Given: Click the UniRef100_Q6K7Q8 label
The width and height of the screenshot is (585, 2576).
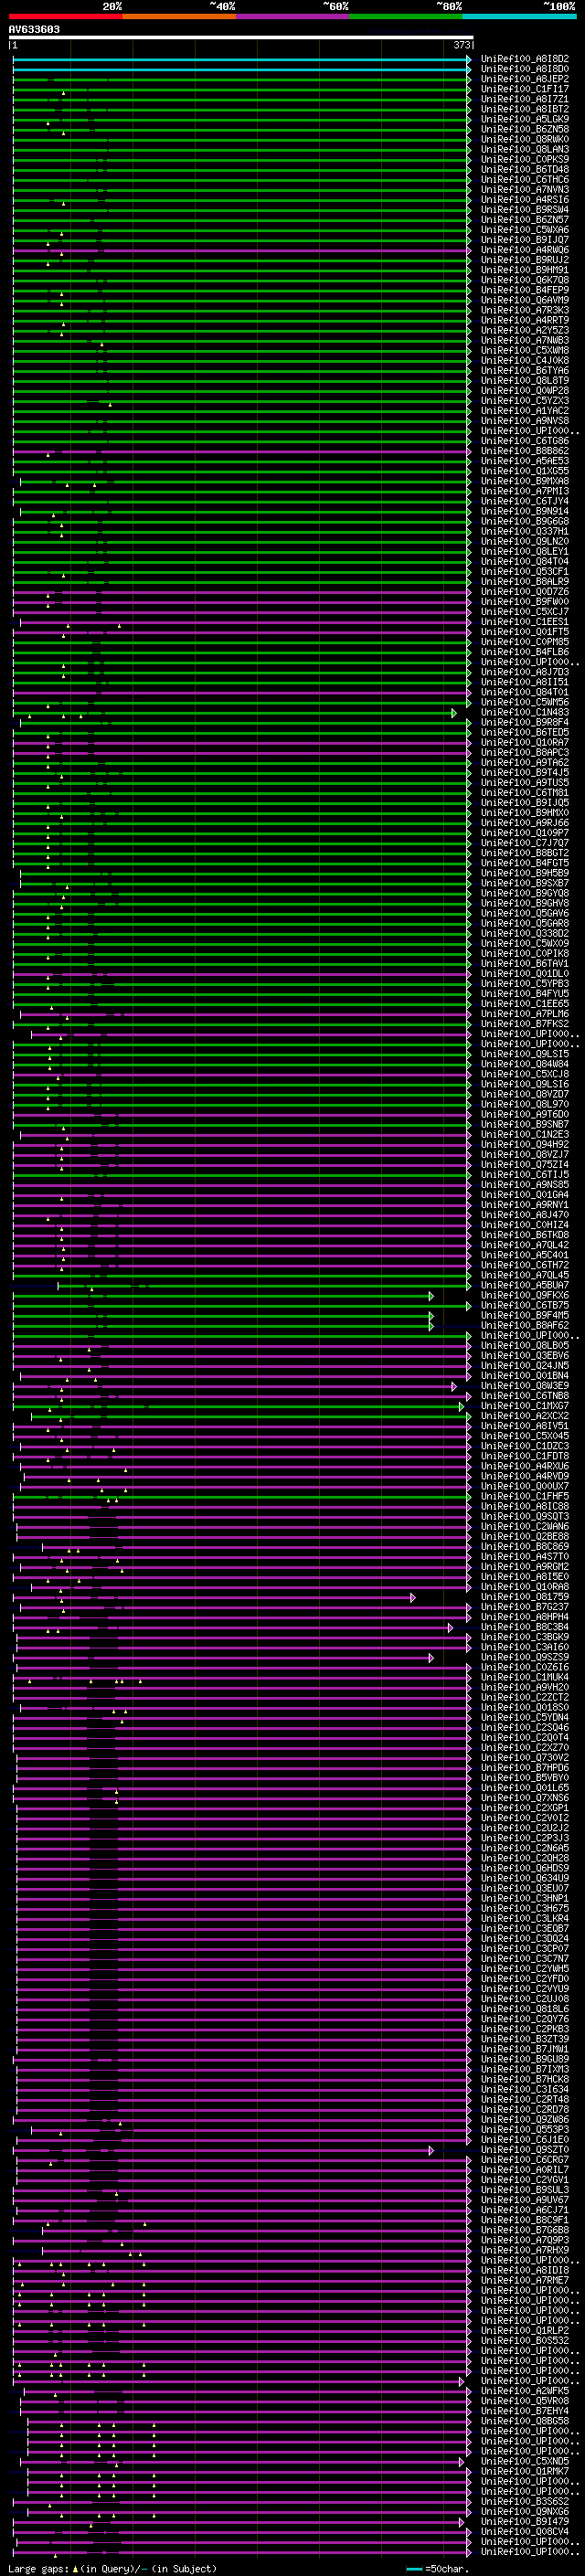Looking at the screenshot, I should (x=525, y=280).
